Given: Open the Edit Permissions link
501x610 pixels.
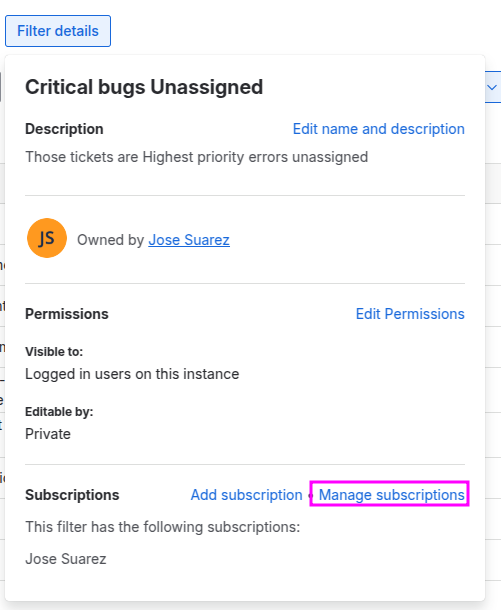Looking at the screenshot, I should click(x=410, y=314).
